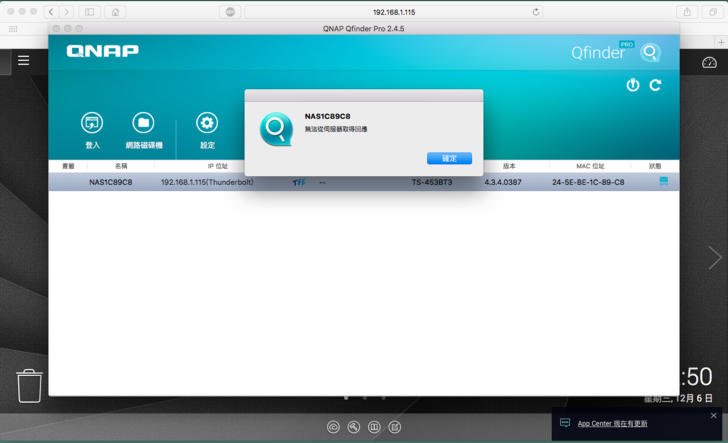This screenshot has height=443, width=728.
Task: Open a new Safari tab with plus
Action: pos(721,42)
